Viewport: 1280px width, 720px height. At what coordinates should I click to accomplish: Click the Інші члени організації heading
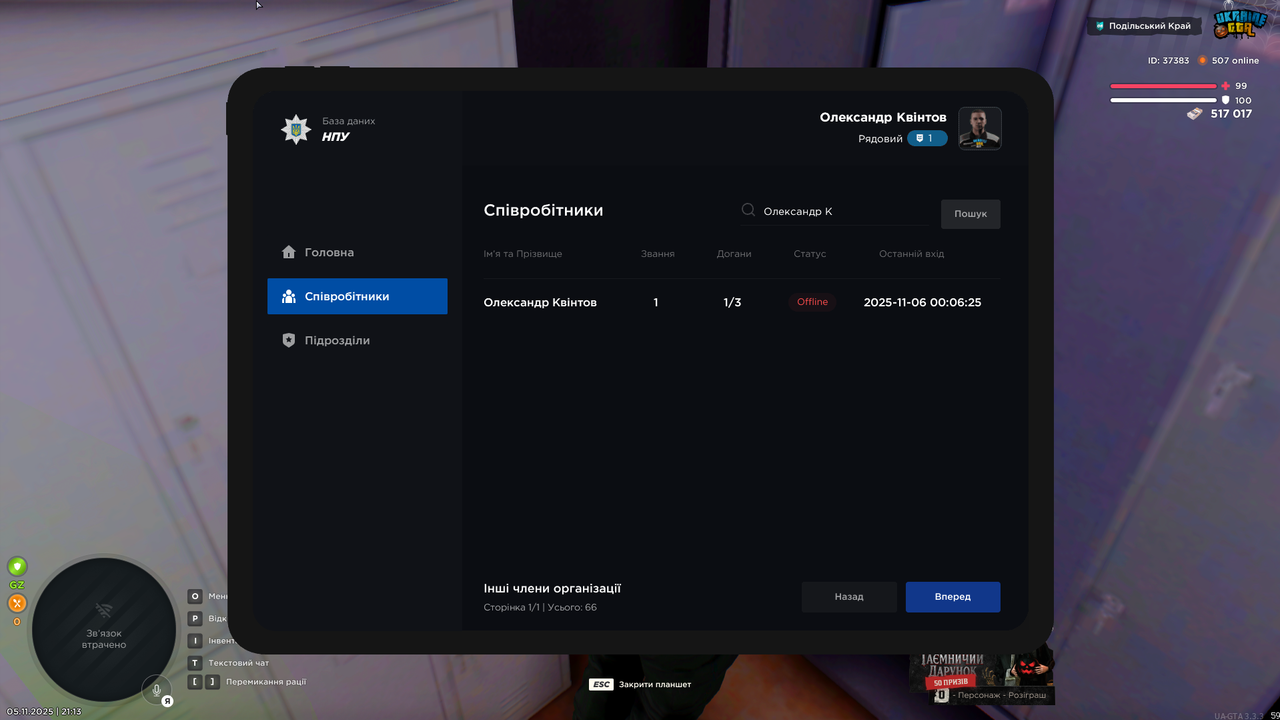[552, 589]
